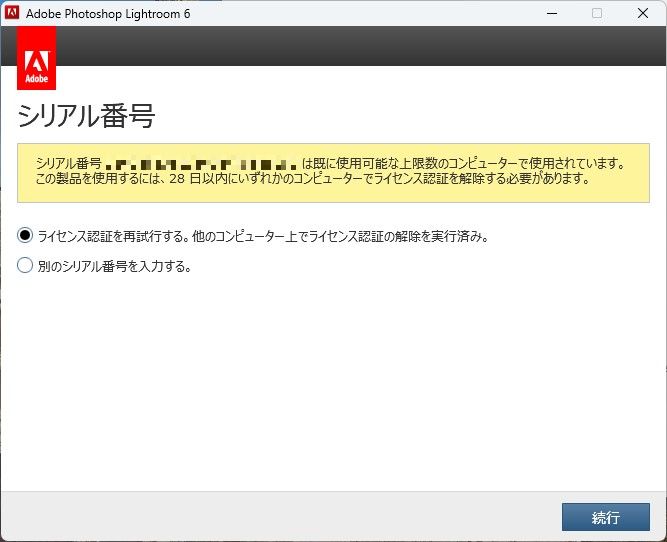The image size is (667, 542).
Task: Click the 続行 button
Action: pyautogui.click(x=605, y=517)
